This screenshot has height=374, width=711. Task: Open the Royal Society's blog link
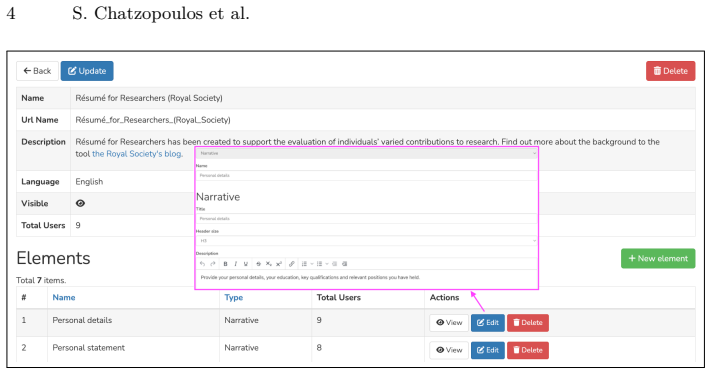pos(137,154)
